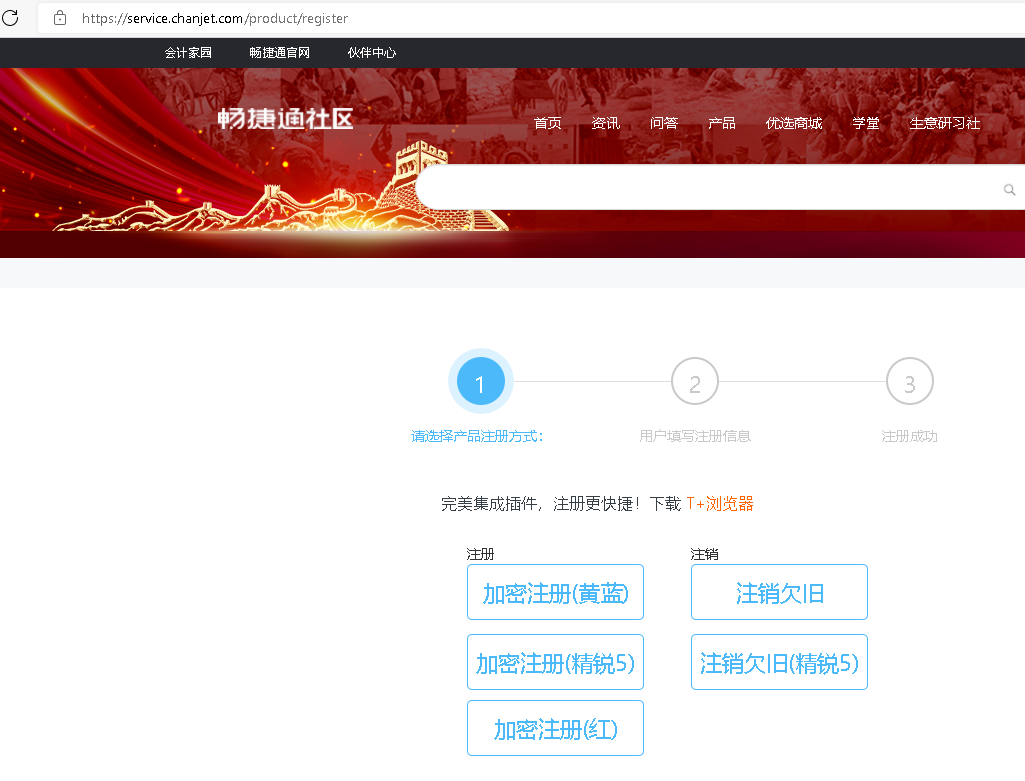Open the 学堂 navigation item
The height and width of the screenshot is (781, 1025).
866,123
